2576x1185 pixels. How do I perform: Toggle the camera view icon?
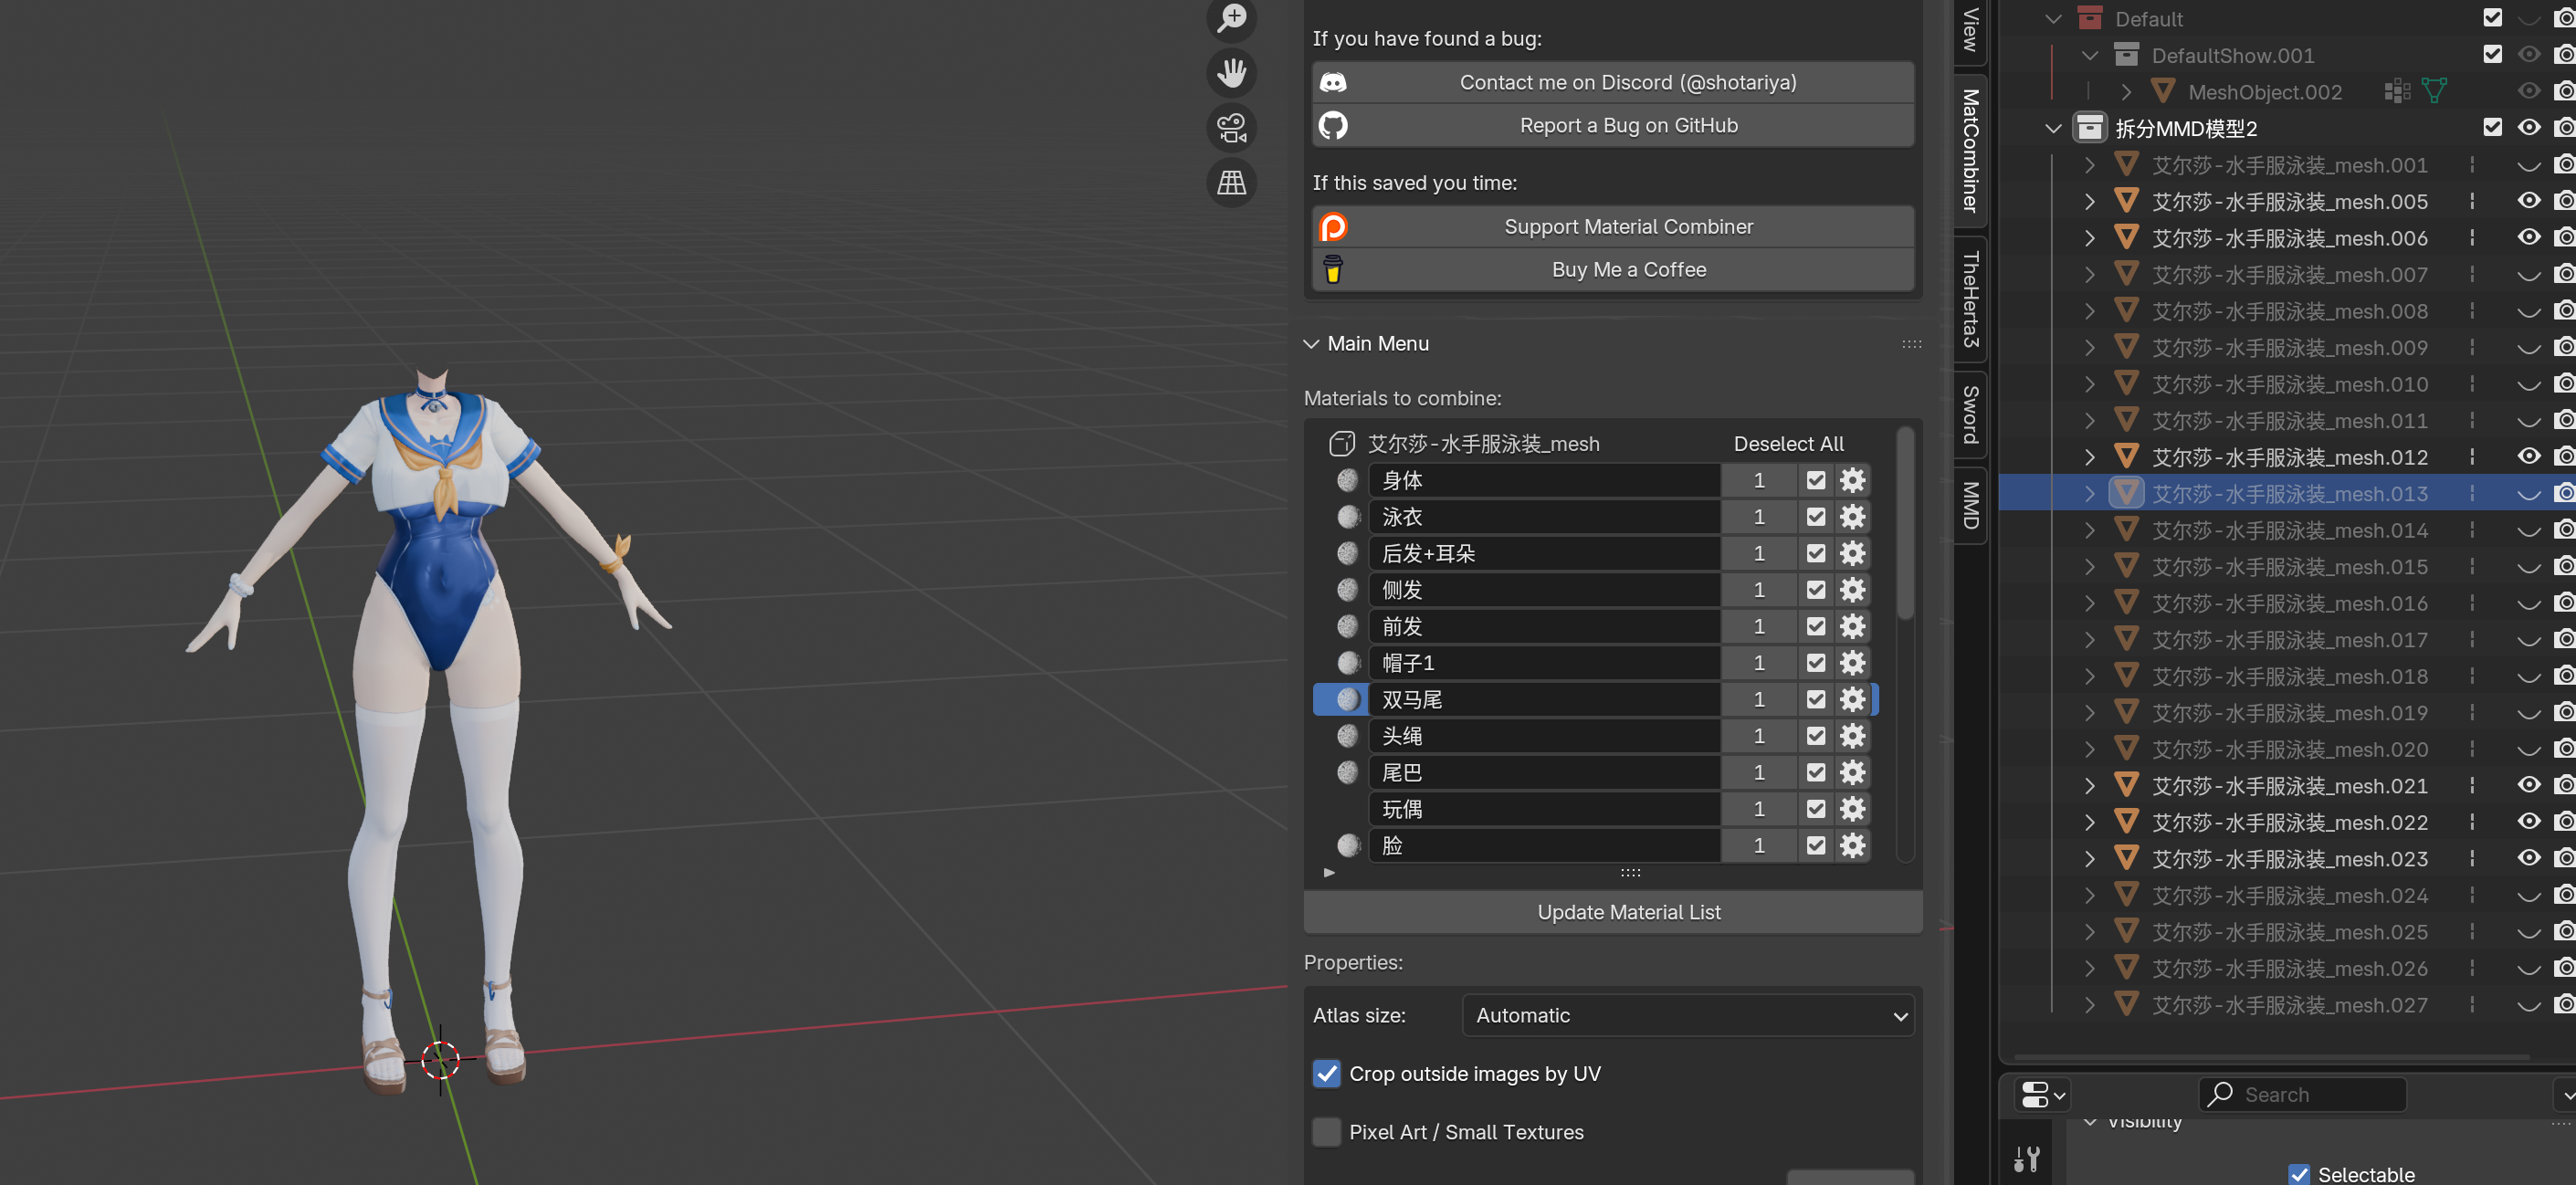click(1232, 128)
